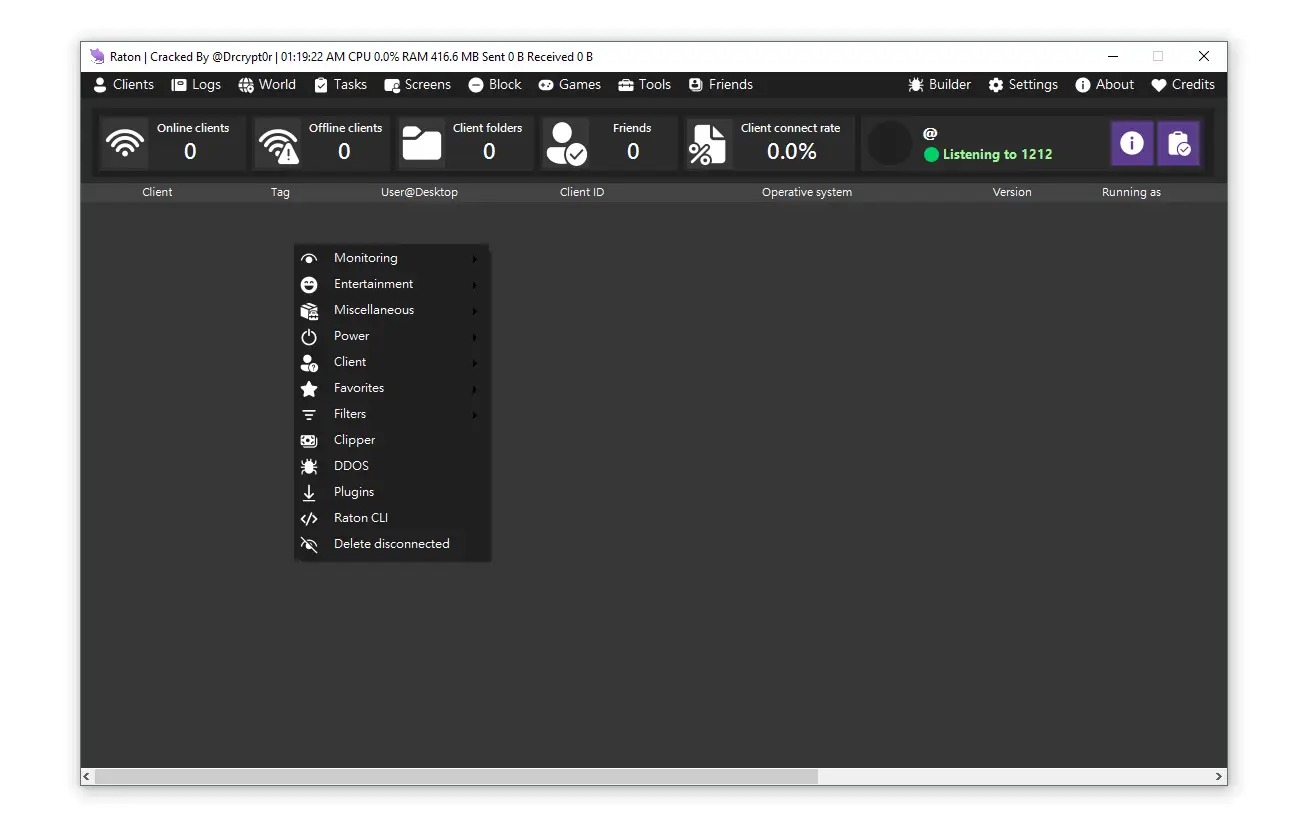Click the purple info icon button
Image resolution: width=1303 pixels, height=838 pixels.
coord(1131,144)
